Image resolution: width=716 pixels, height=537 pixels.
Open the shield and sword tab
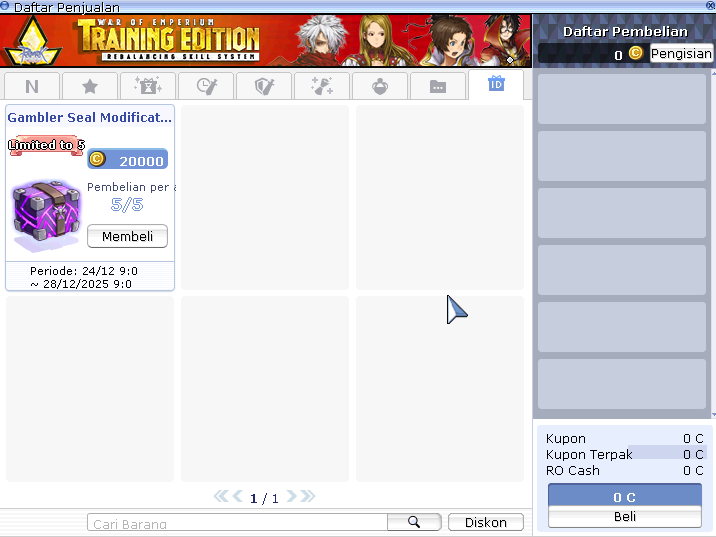[264, 86]
